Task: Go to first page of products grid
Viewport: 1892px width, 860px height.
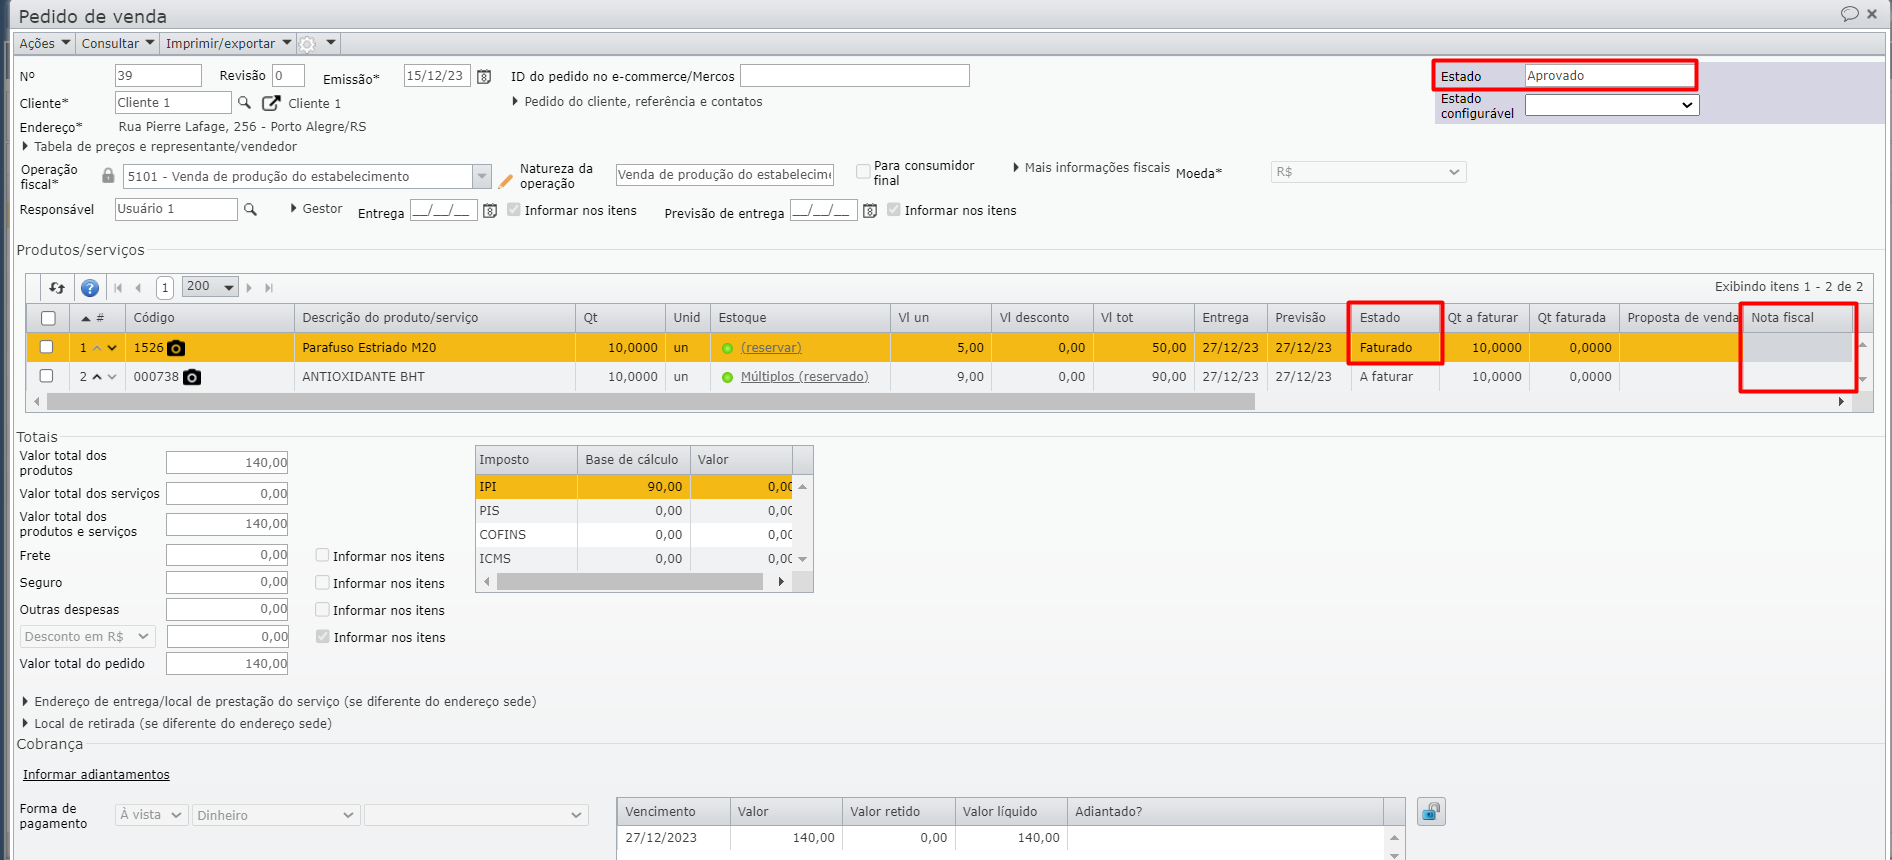Action: (118, 288)
